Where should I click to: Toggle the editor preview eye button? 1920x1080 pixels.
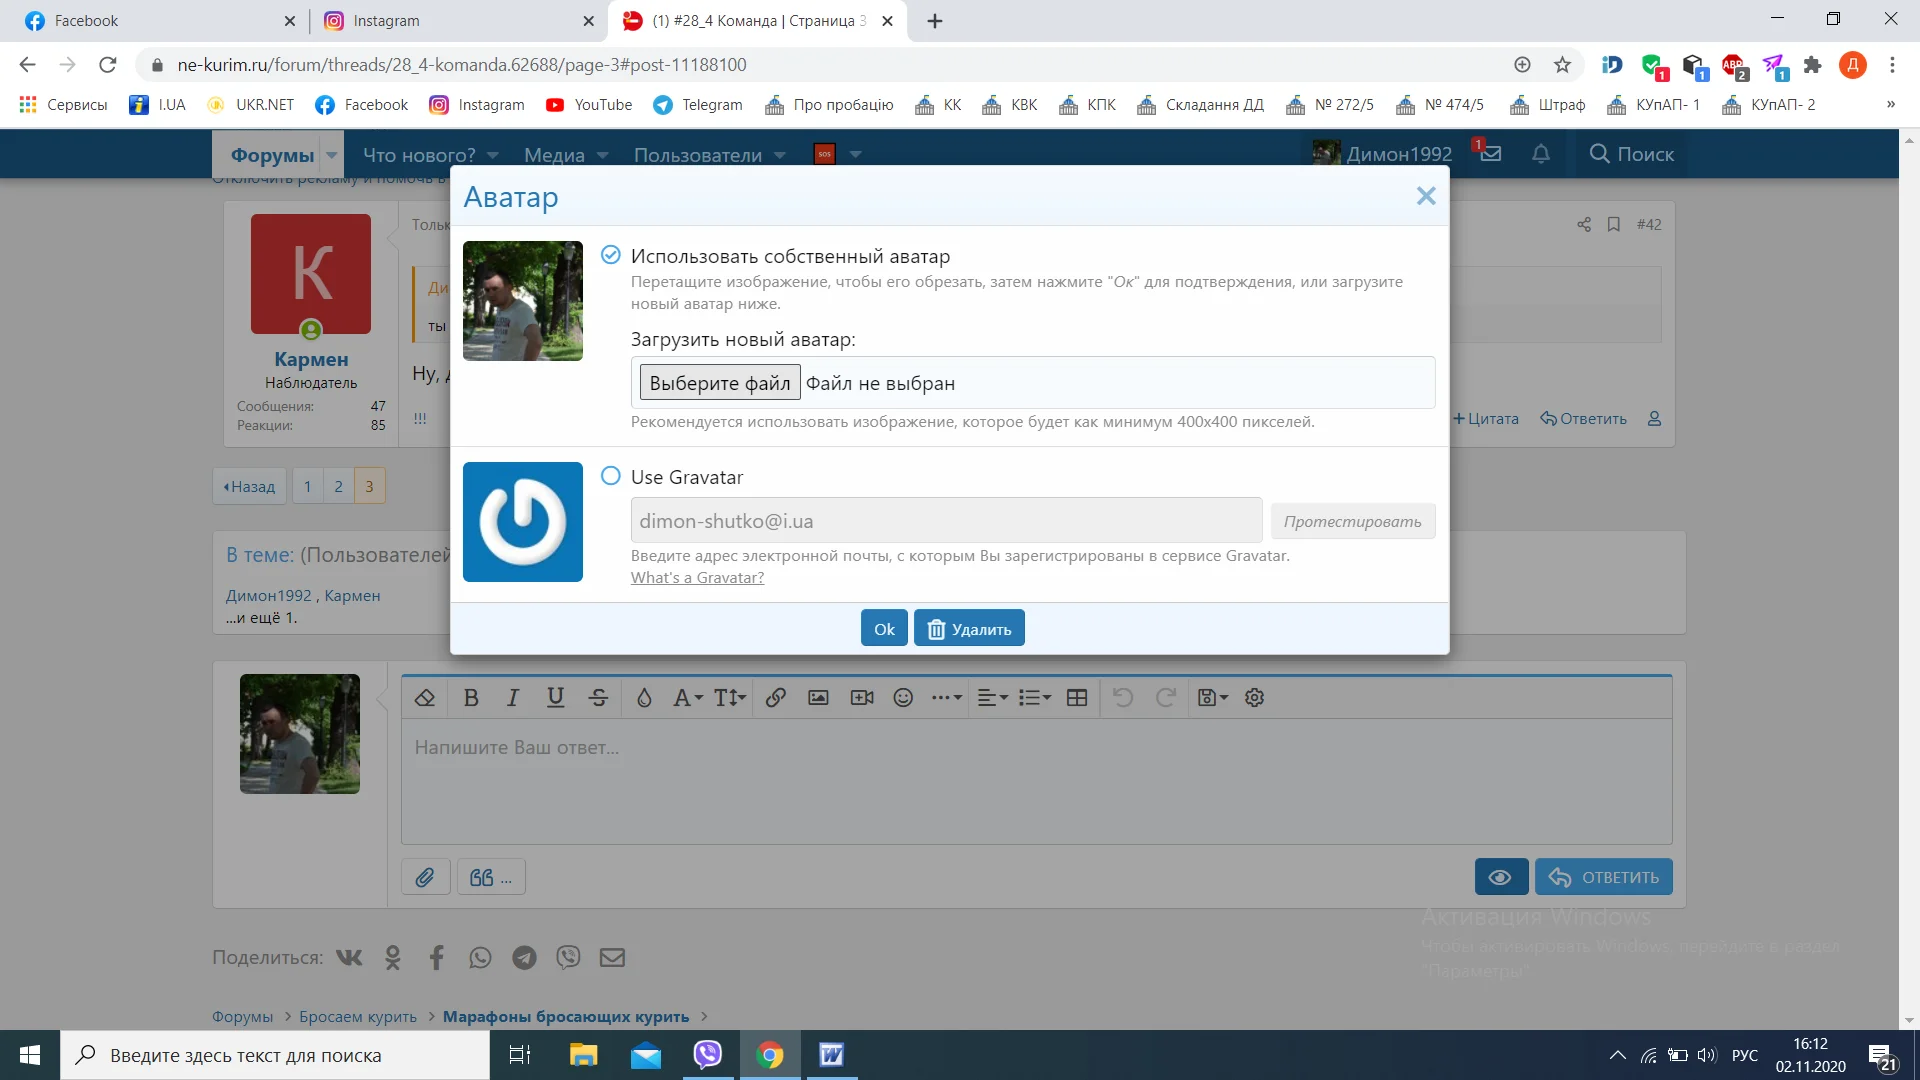click(x=1500, y=877)
